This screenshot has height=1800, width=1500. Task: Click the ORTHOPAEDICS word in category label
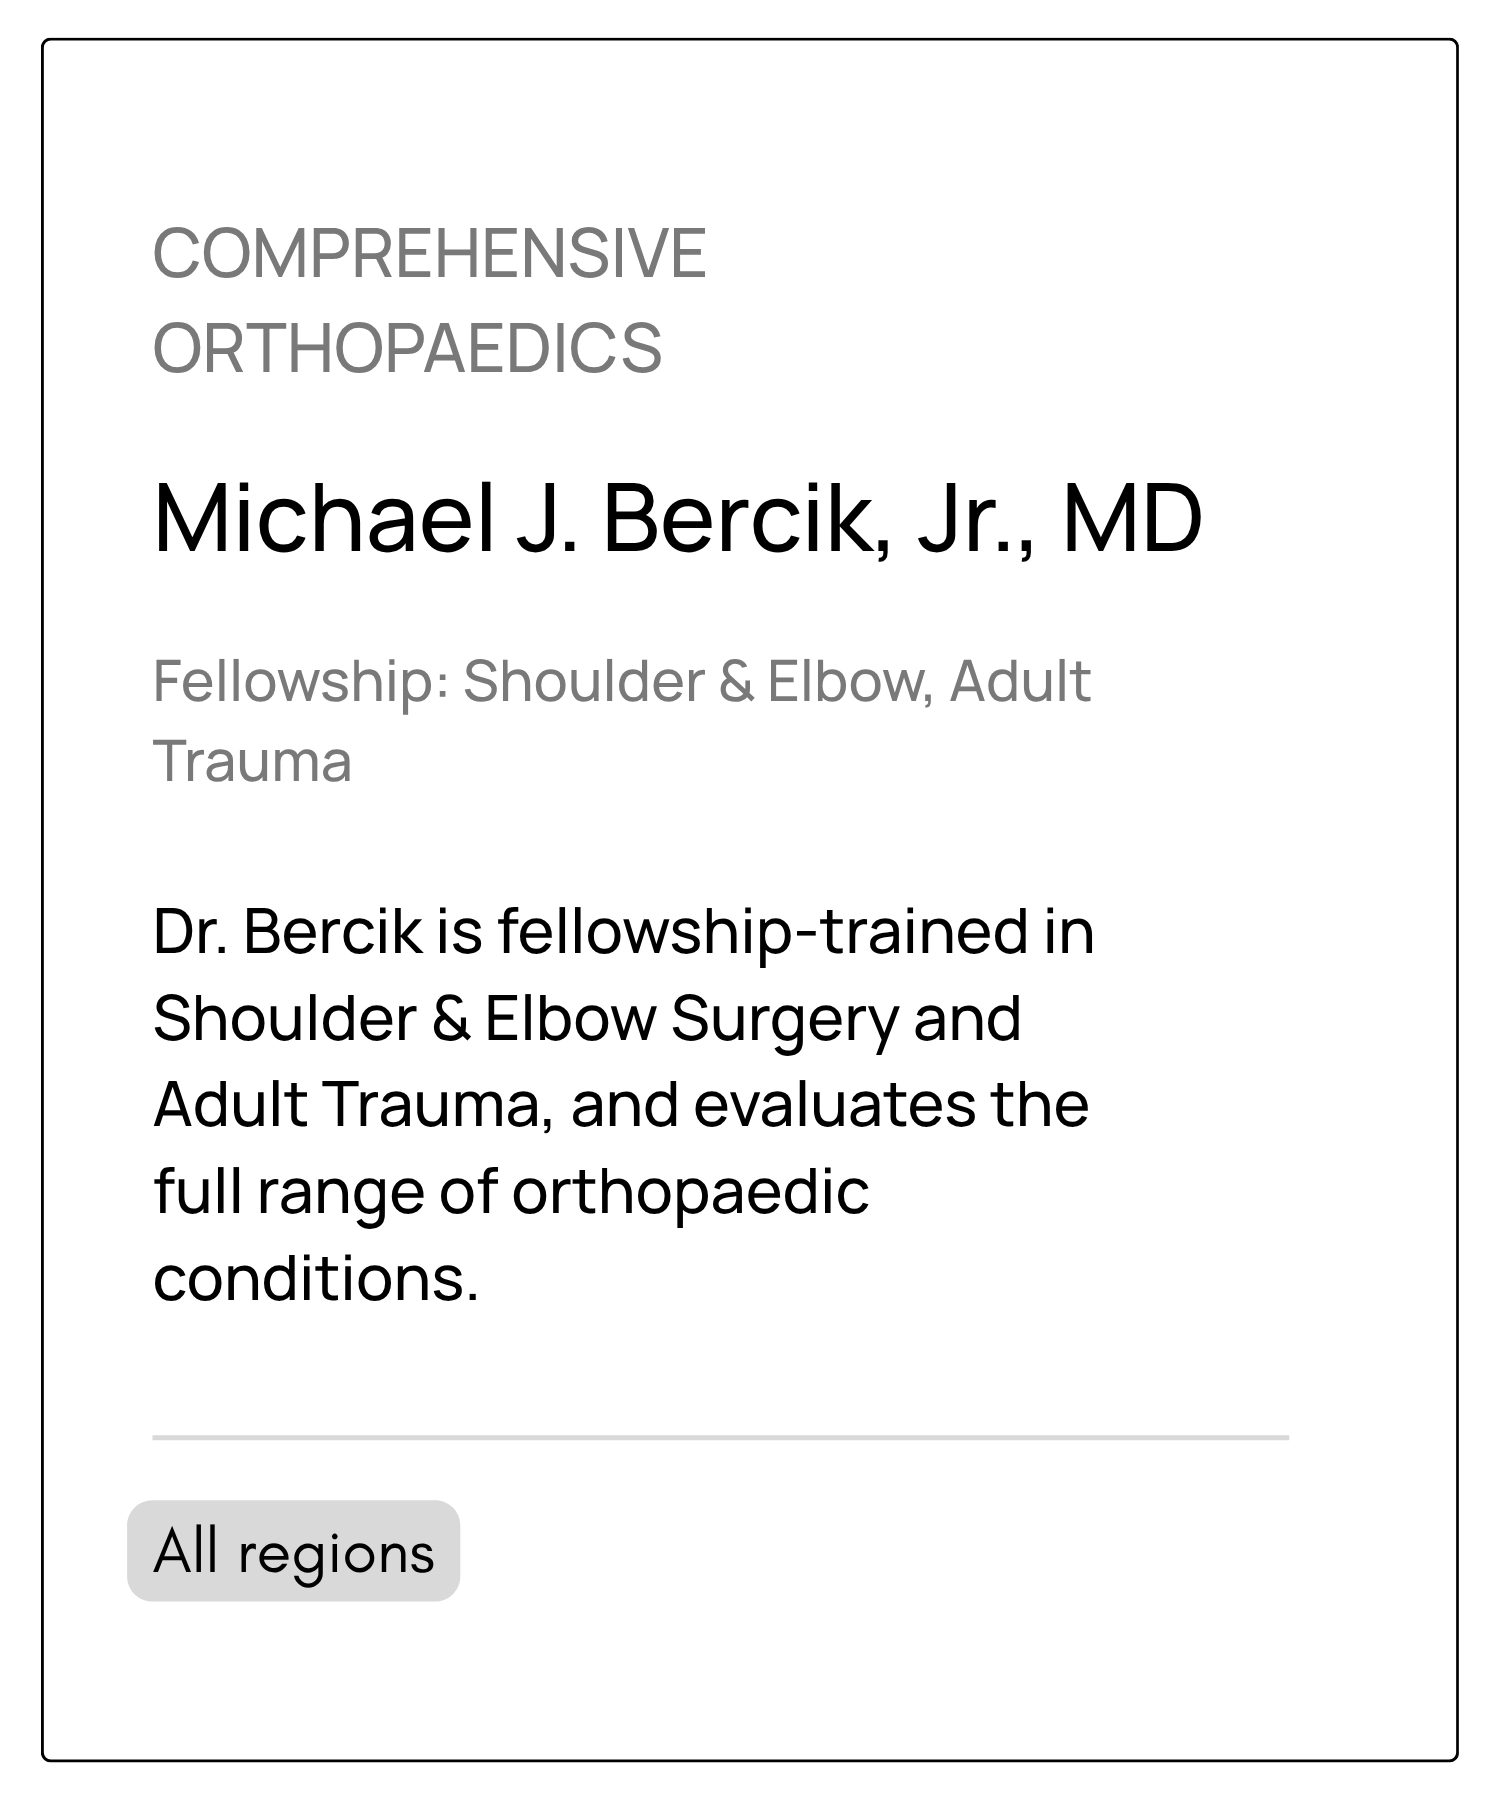coord(407,349)
